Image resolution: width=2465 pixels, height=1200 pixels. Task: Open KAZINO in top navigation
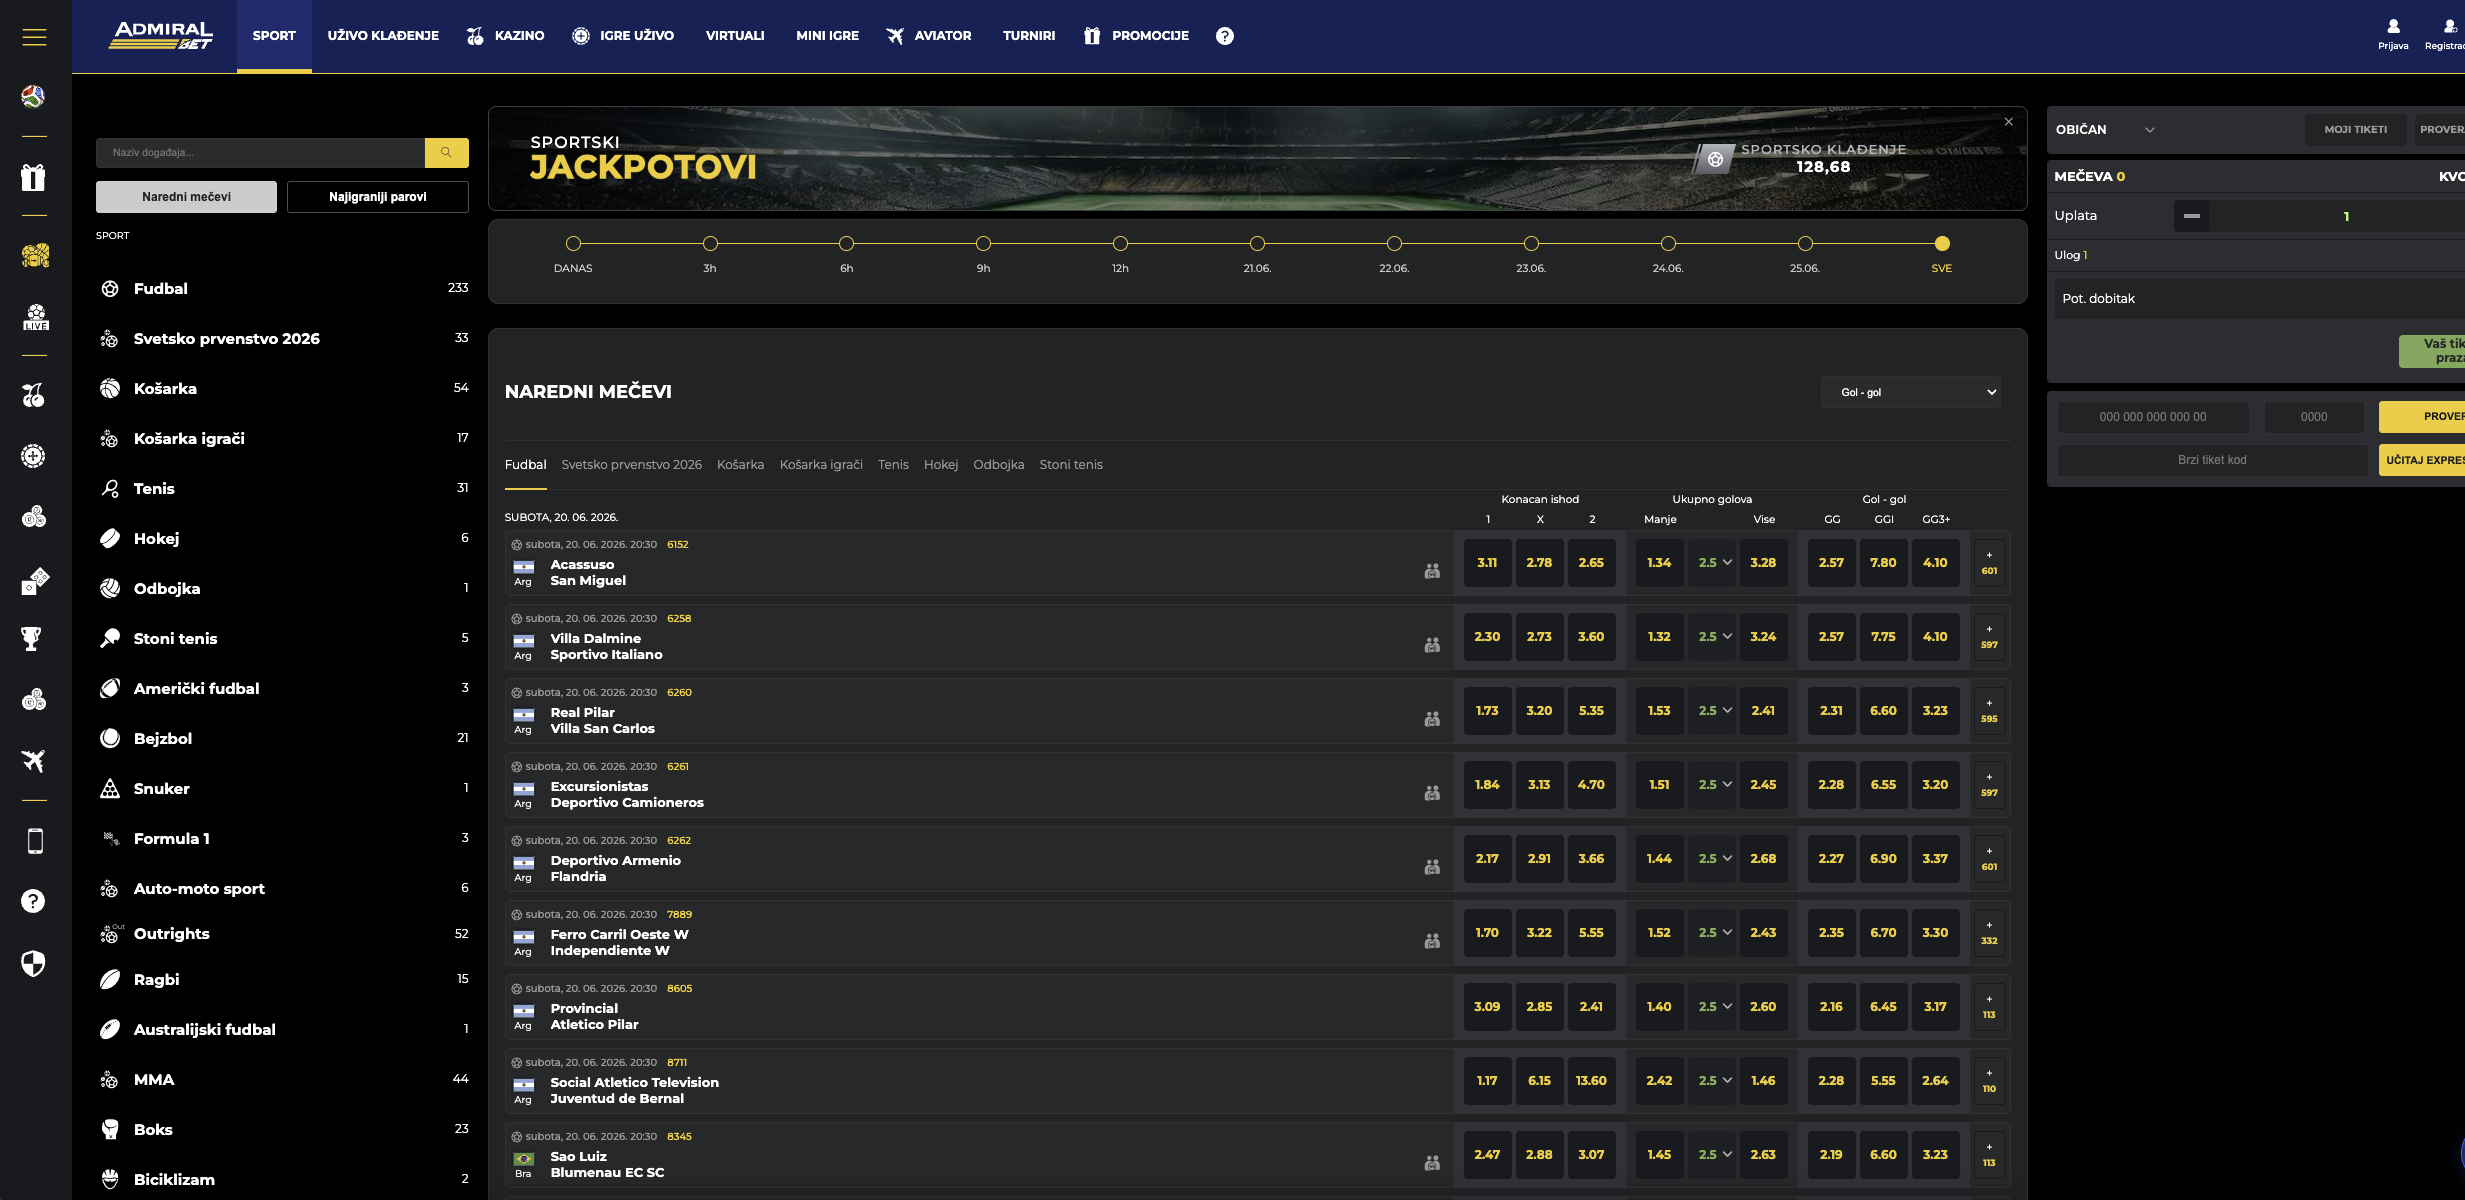pos(506,36)
